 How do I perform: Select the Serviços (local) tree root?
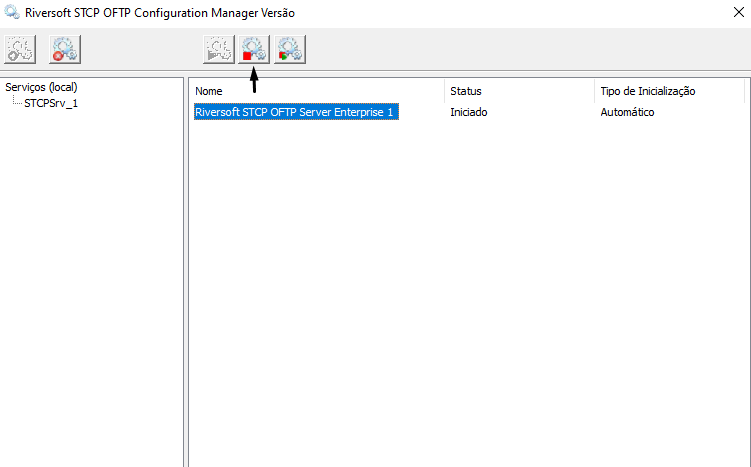[x=41, y=87]
